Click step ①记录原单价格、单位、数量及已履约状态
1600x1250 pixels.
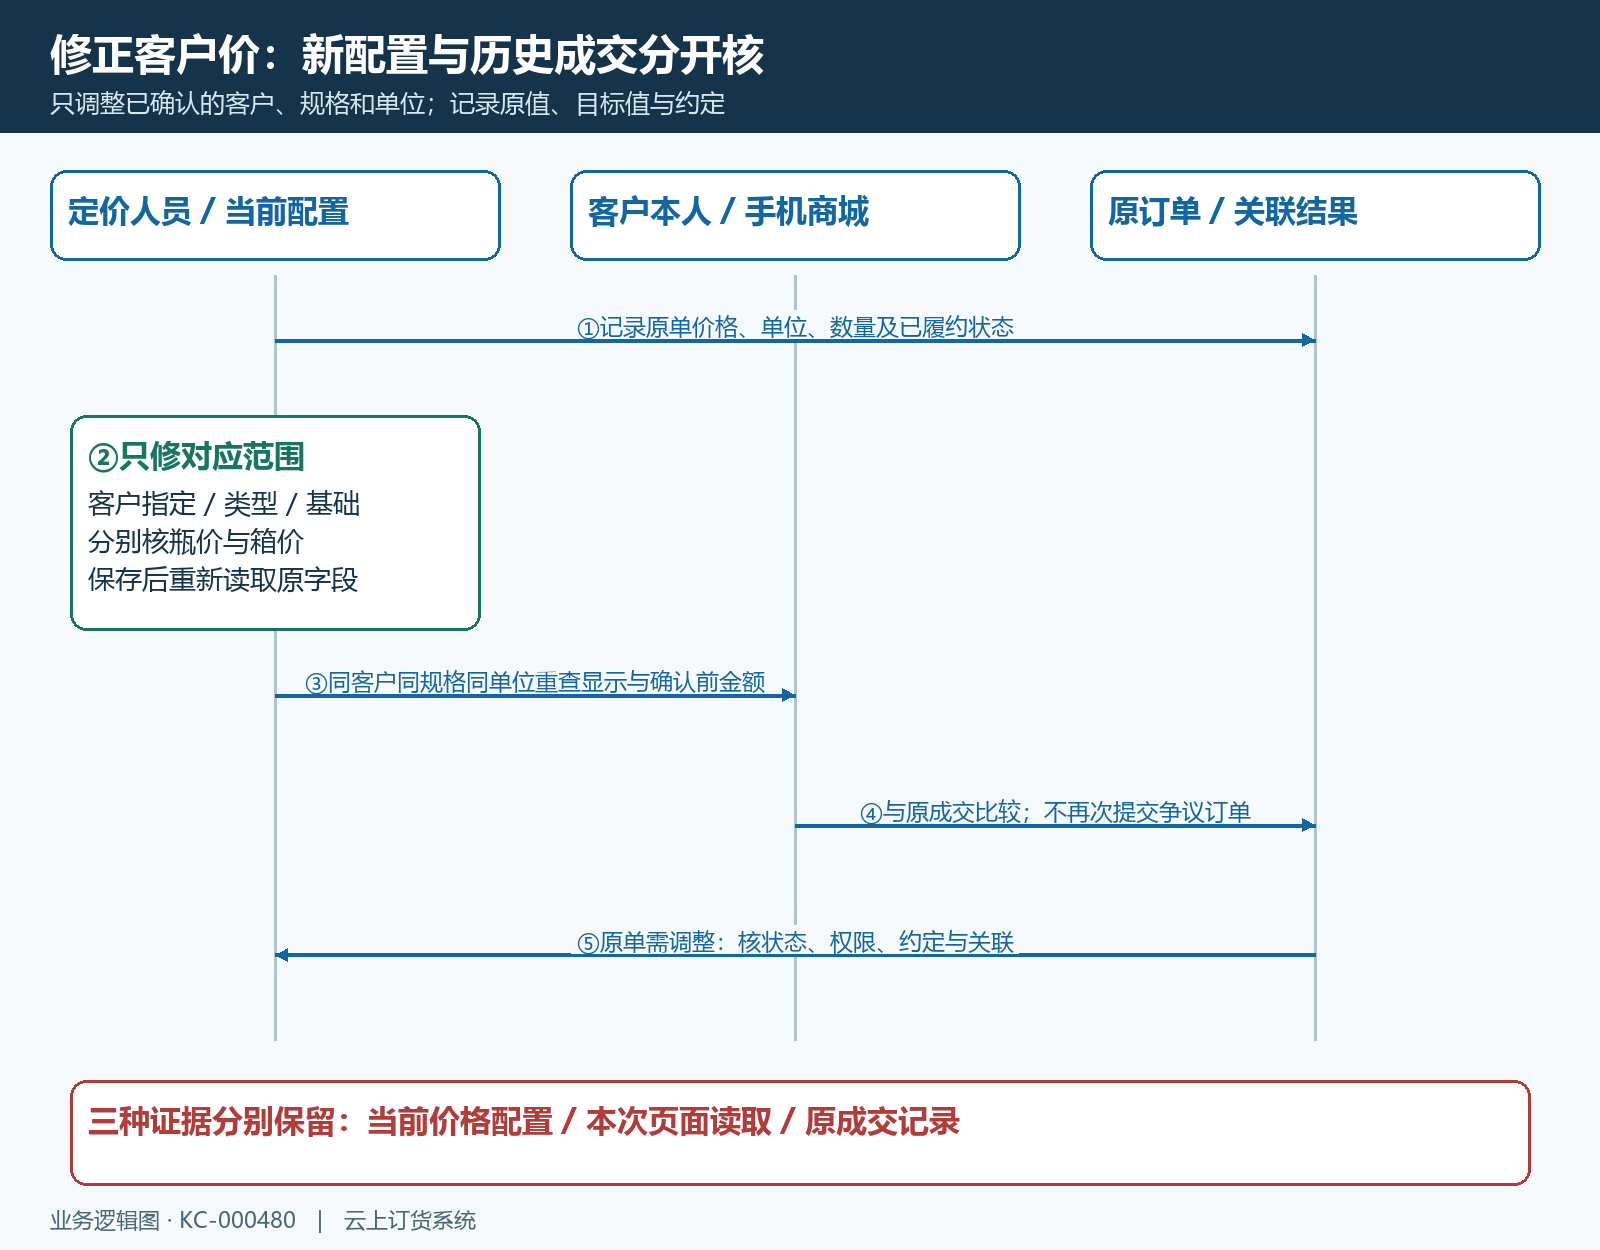pos(795,328)
